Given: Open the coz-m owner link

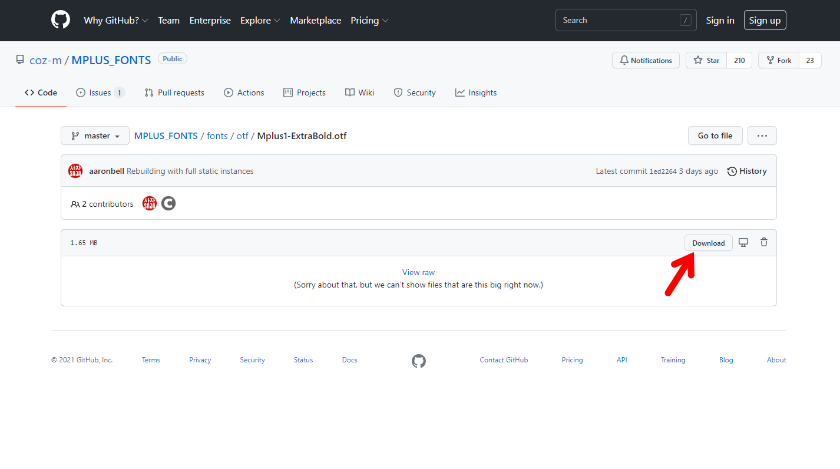Looking at the screenshot, I should (46, 60).
